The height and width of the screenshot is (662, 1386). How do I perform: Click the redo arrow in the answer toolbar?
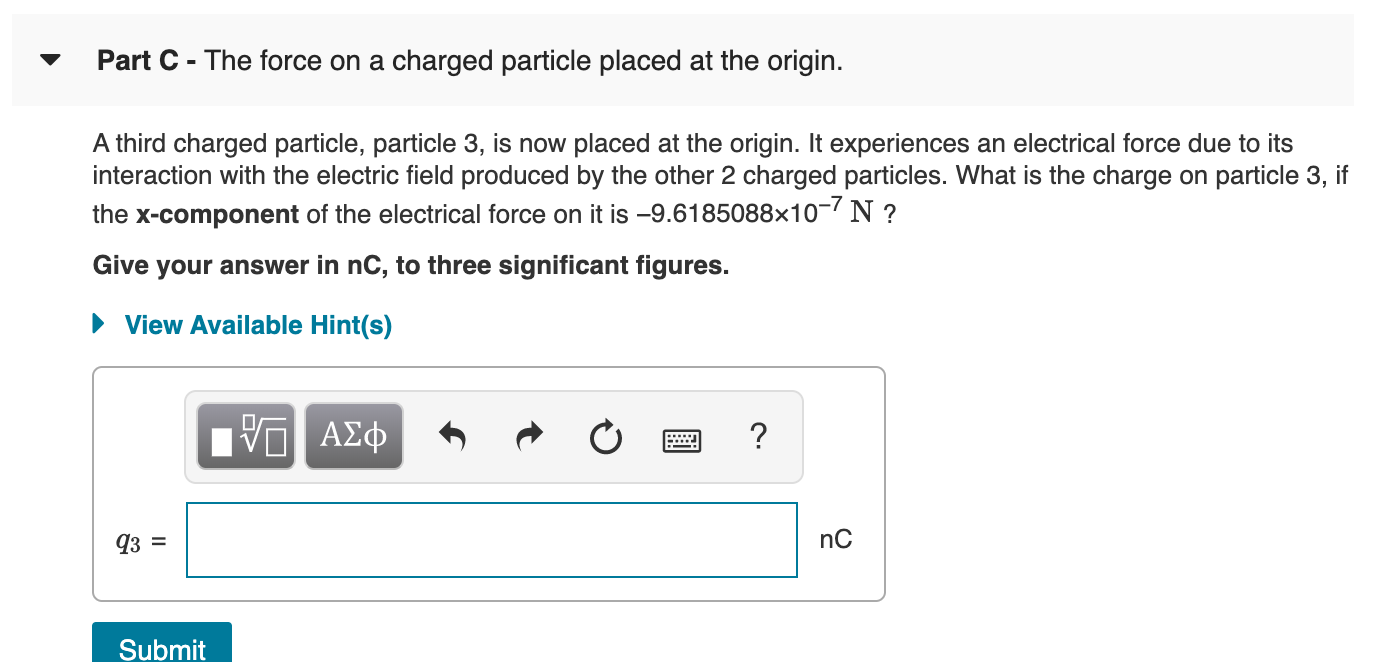(x=529, y=435)
